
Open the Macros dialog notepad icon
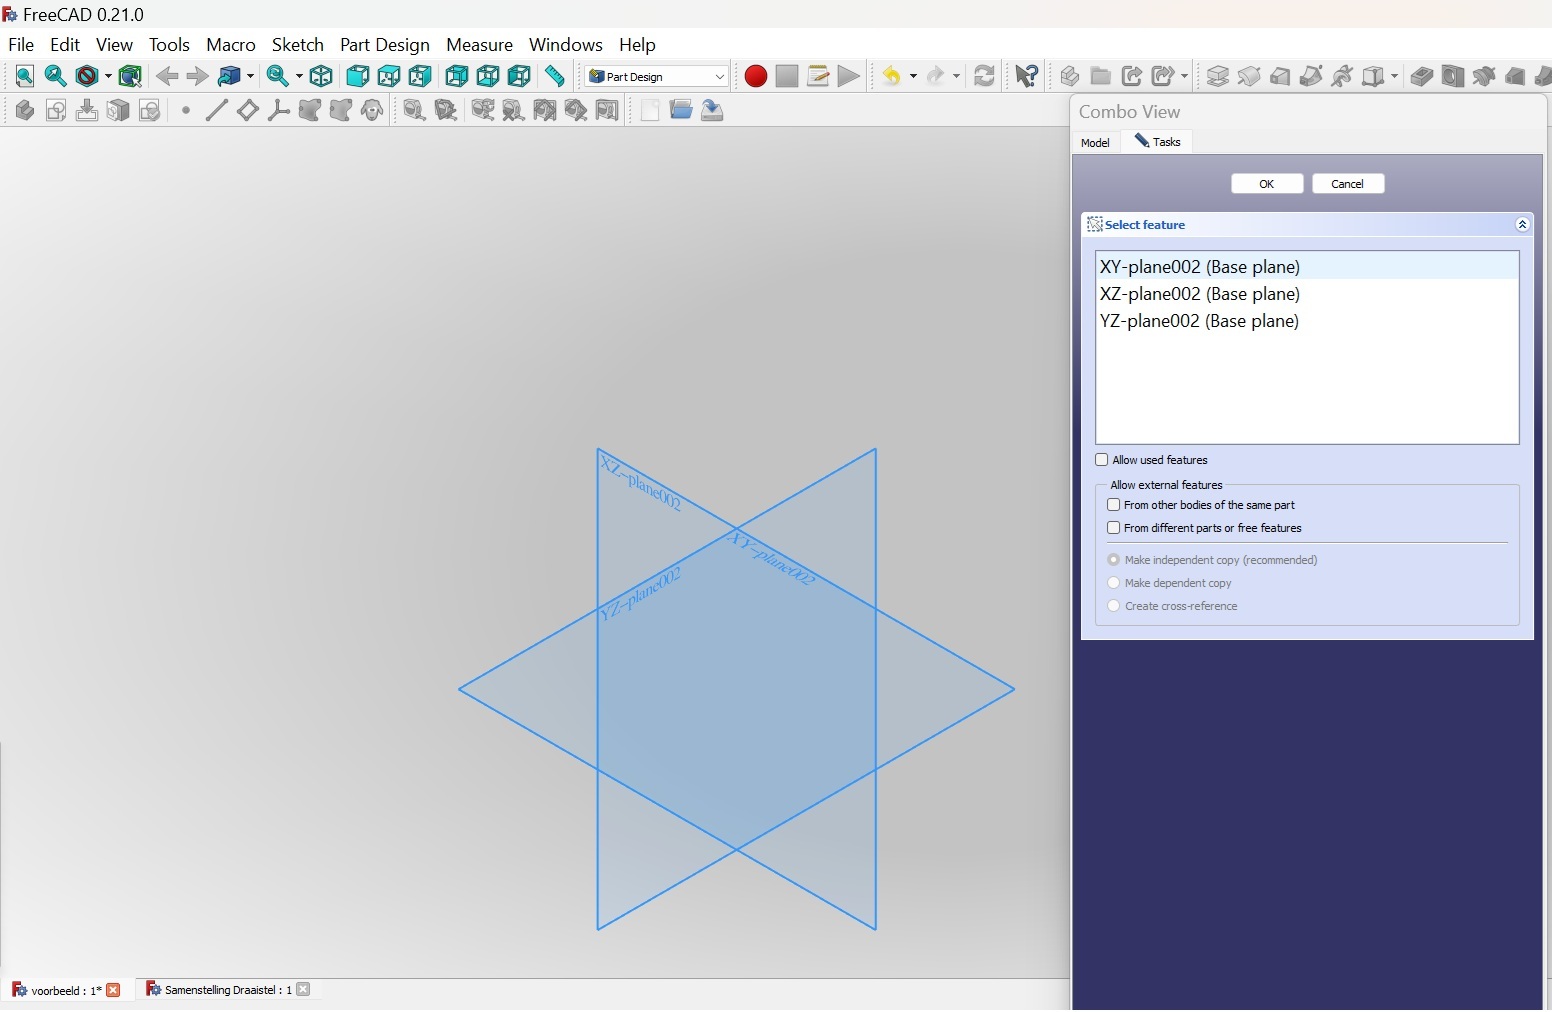point(818,76)
